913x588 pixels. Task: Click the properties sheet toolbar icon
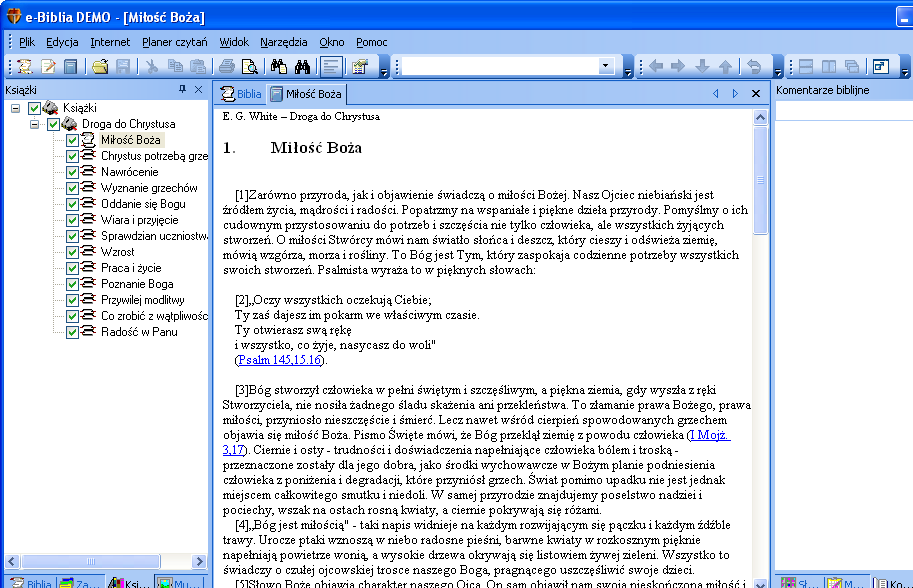tap(360, 67)
